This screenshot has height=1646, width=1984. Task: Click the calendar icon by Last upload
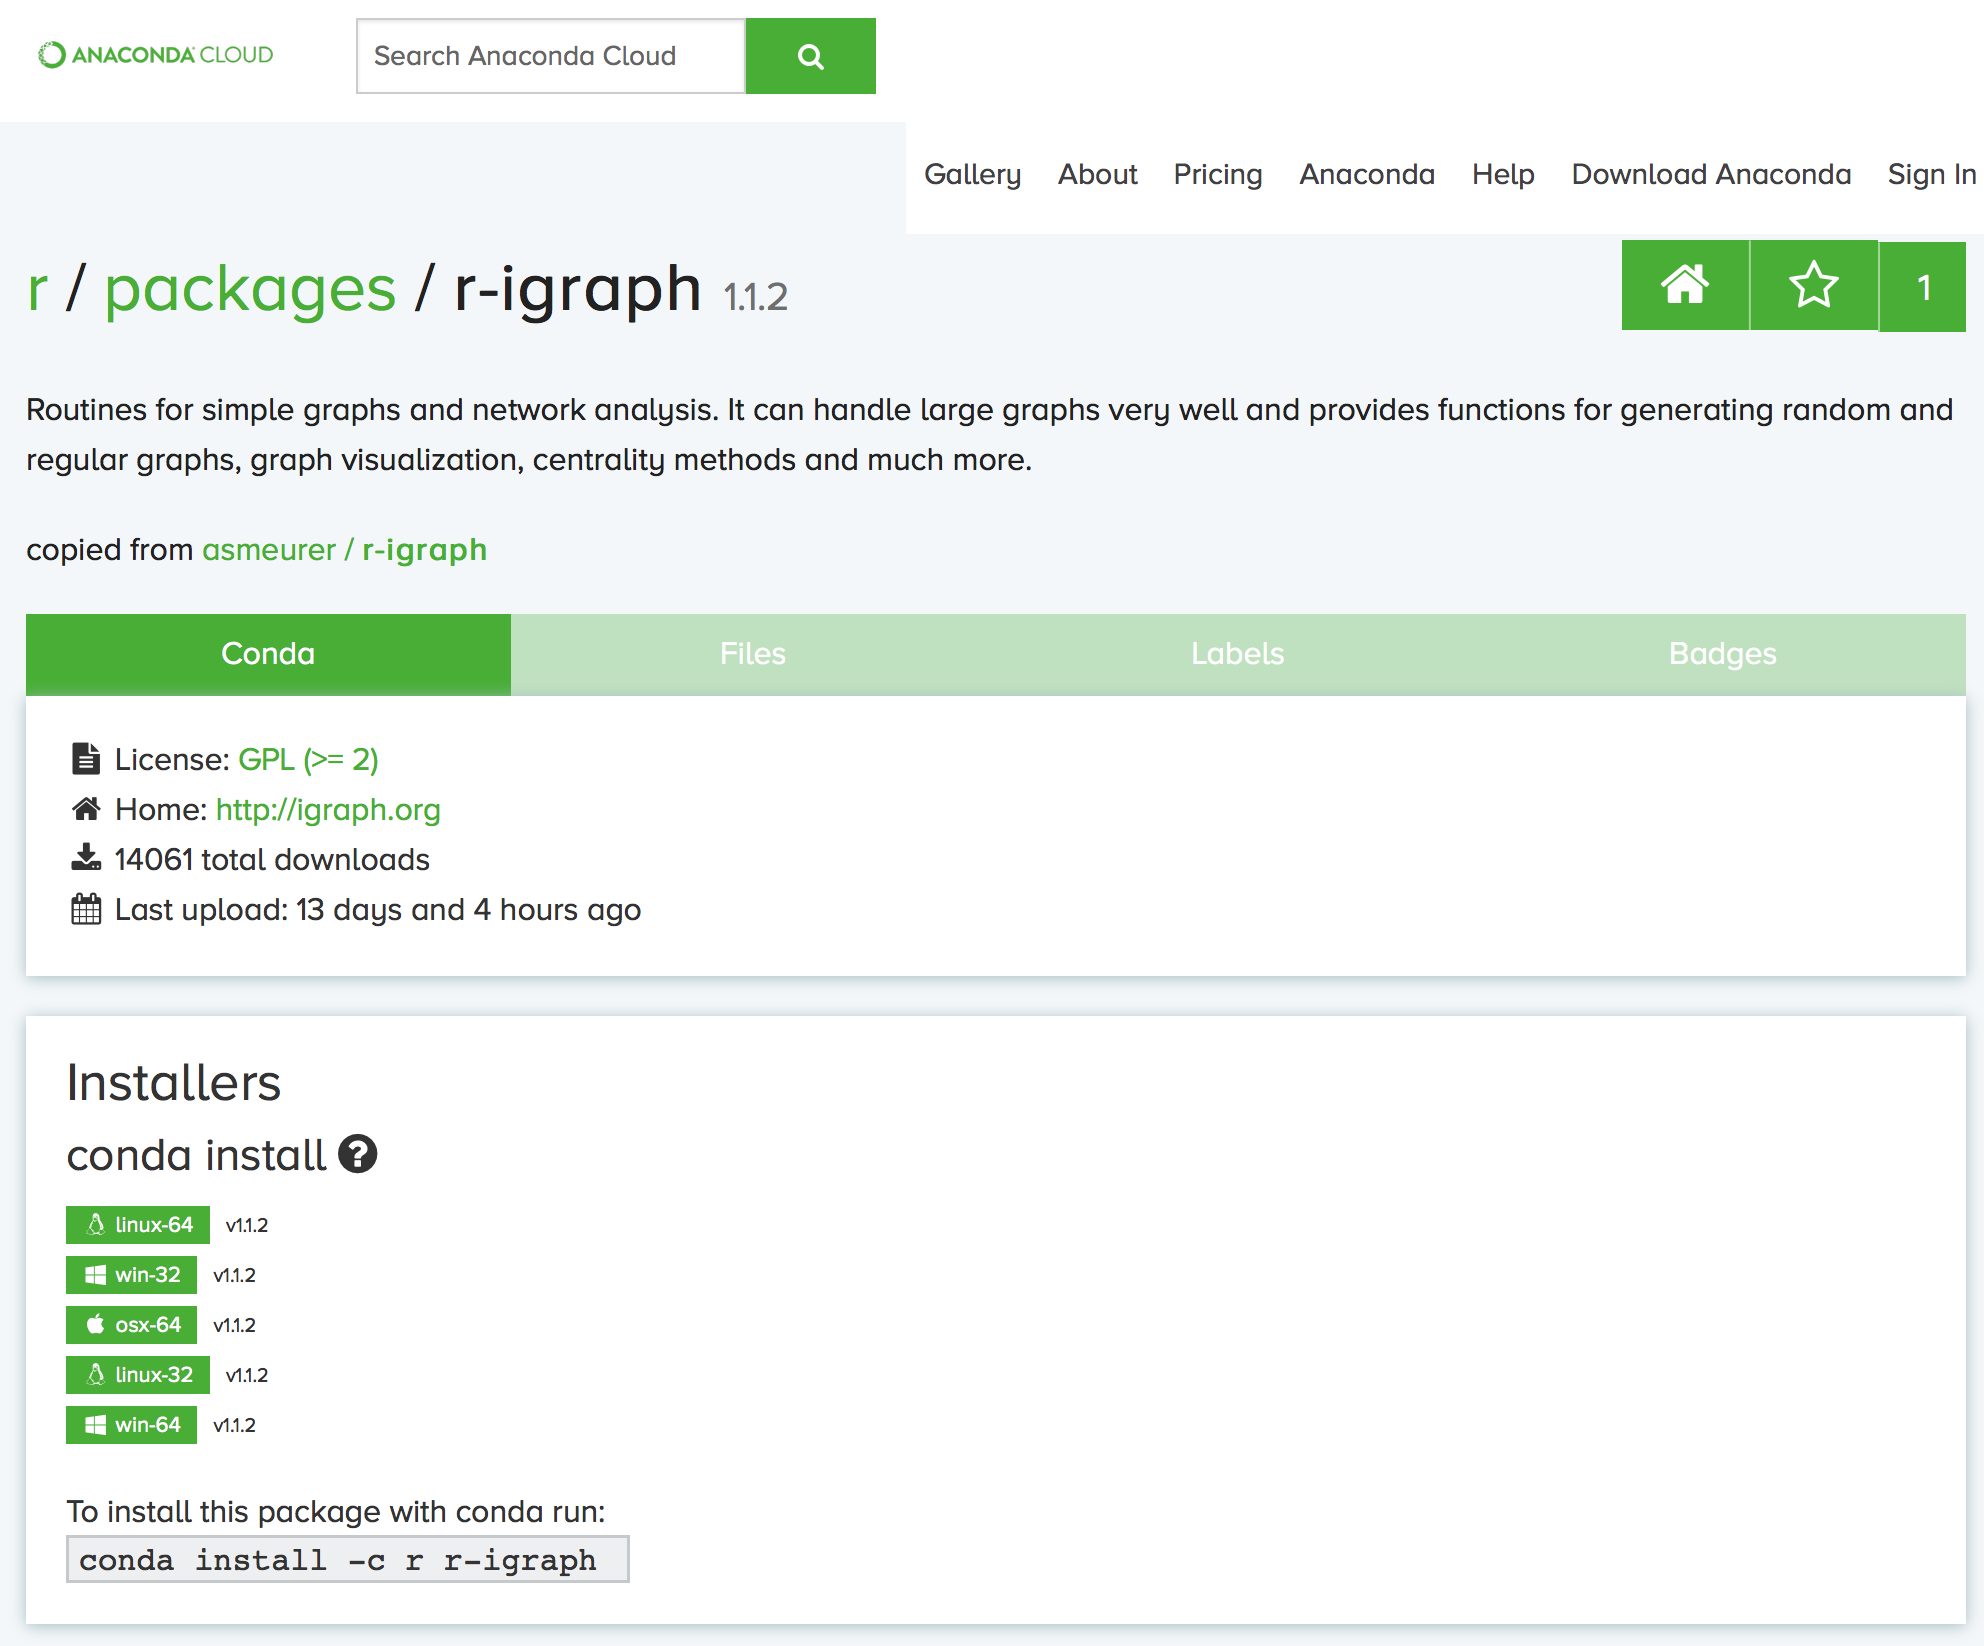tap(86, 909)
